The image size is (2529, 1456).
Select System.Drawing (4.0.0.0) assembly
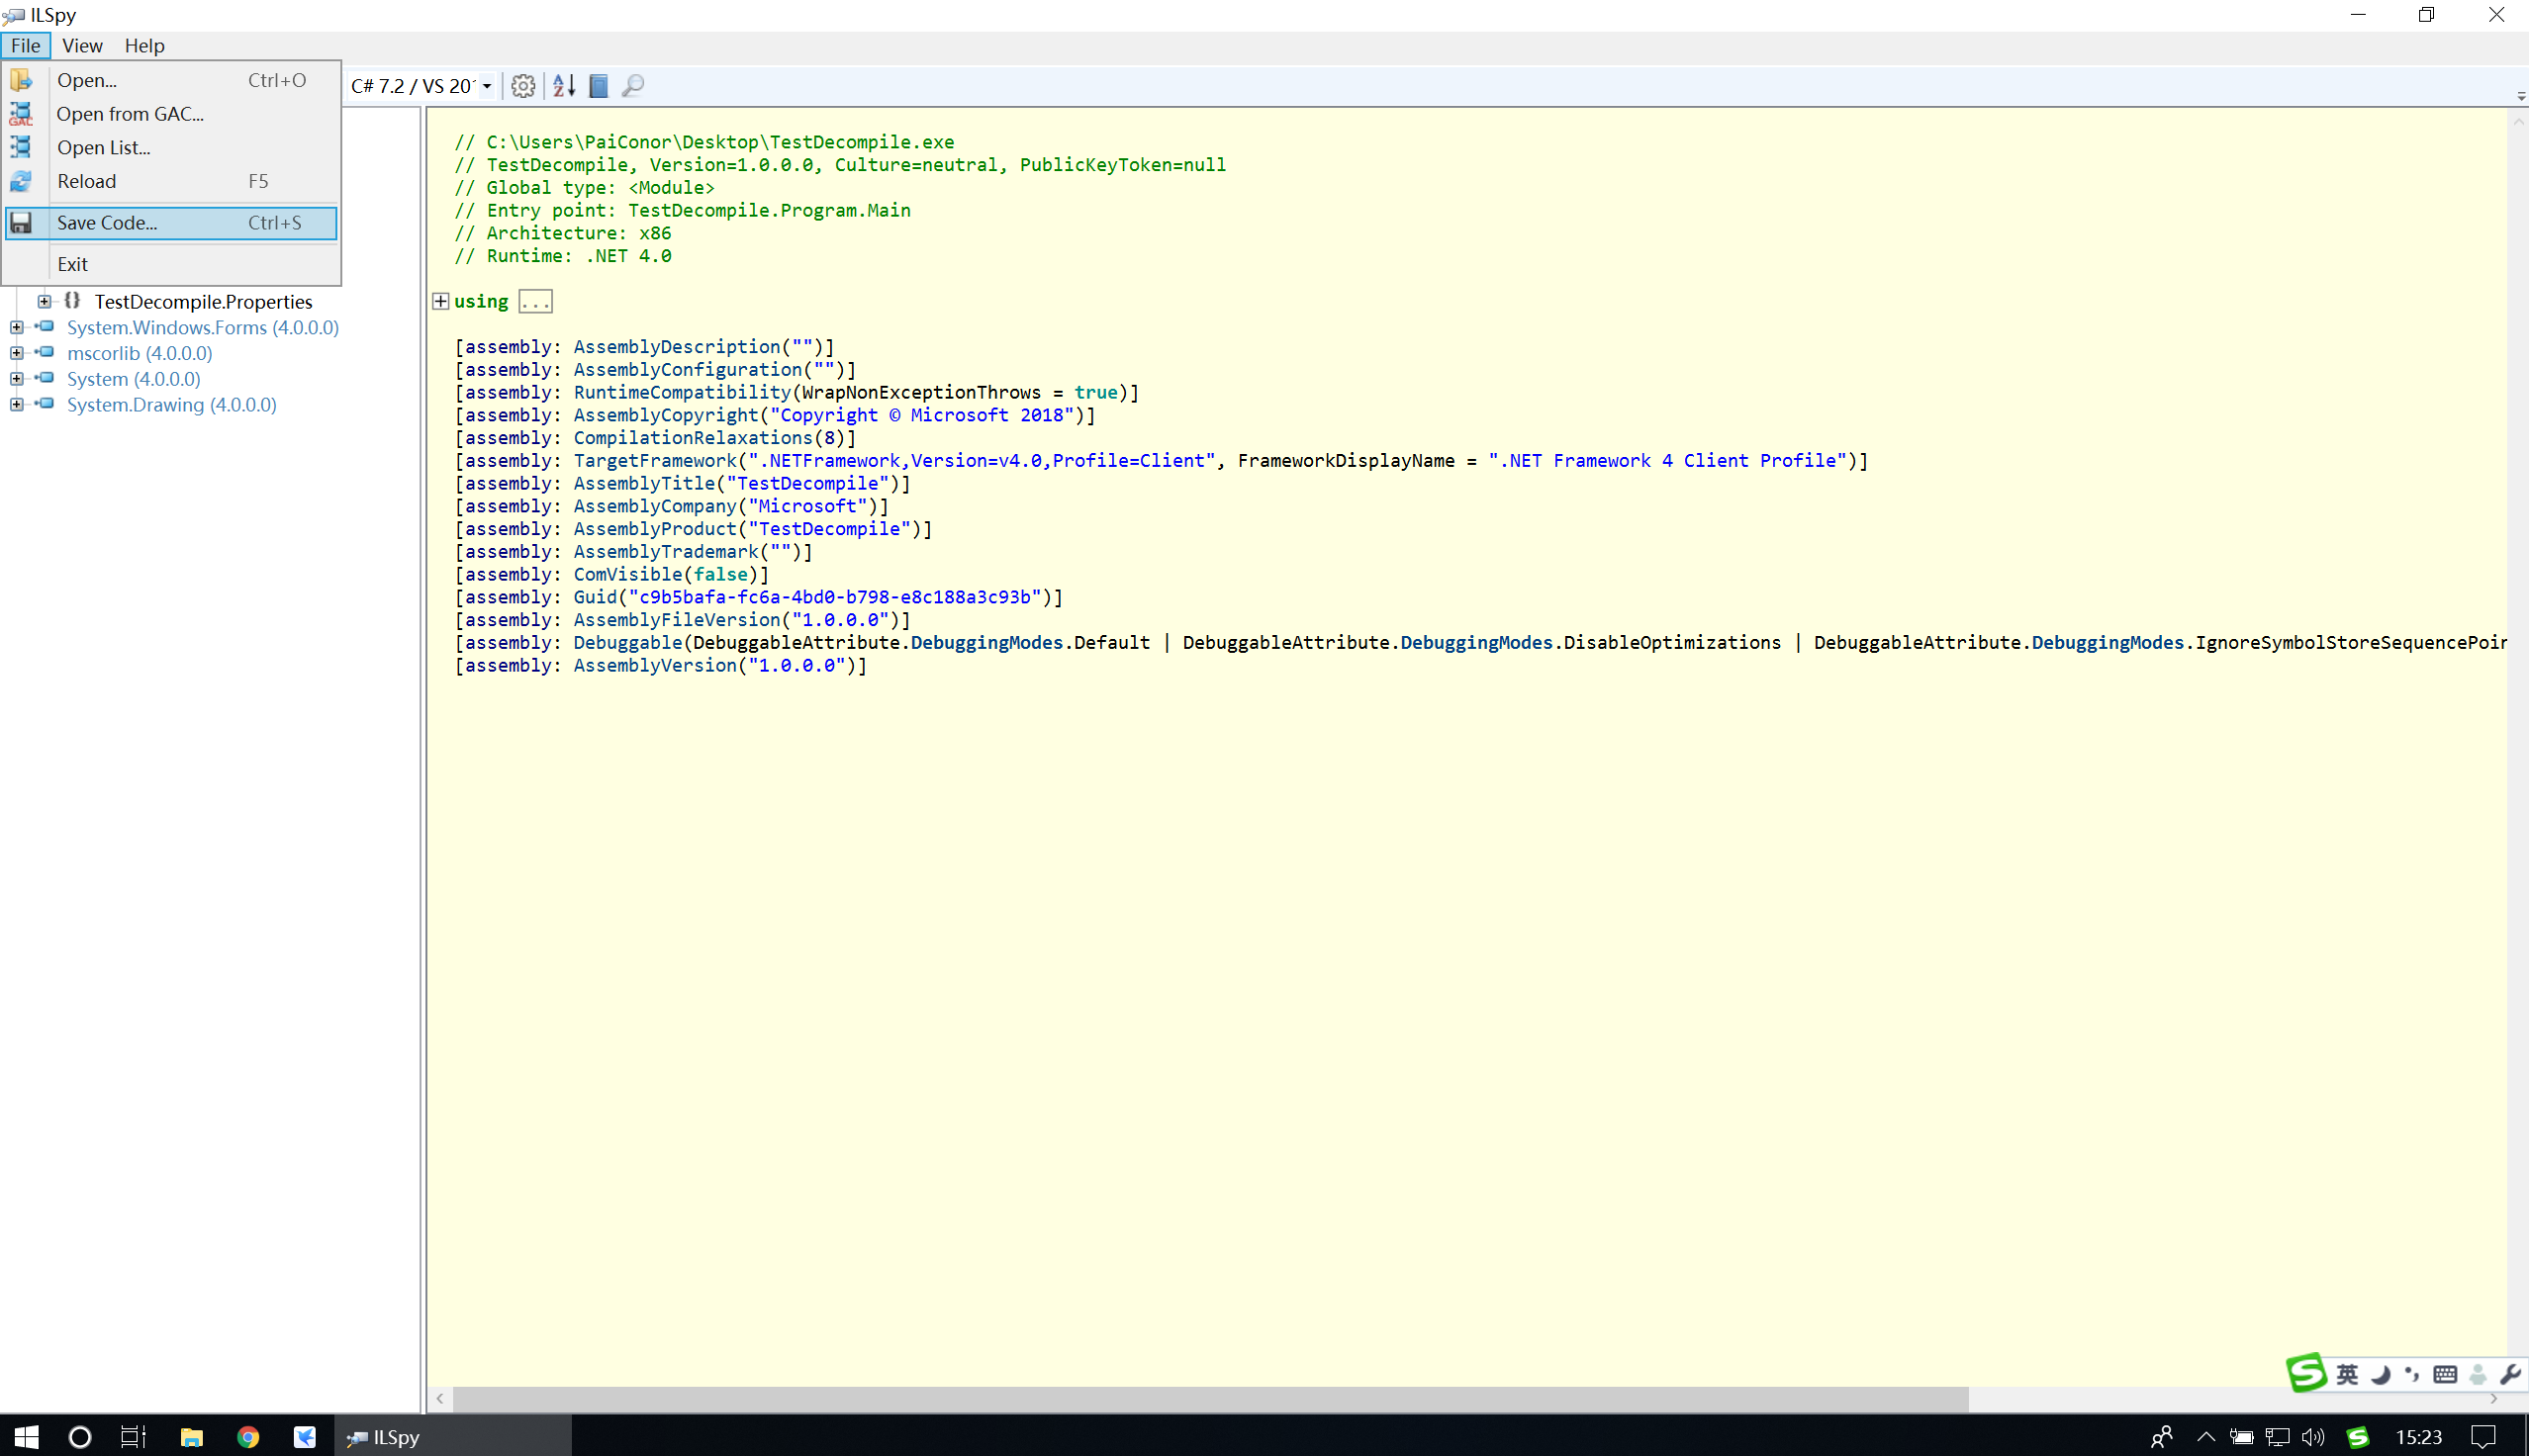click(x=171, y=405)
